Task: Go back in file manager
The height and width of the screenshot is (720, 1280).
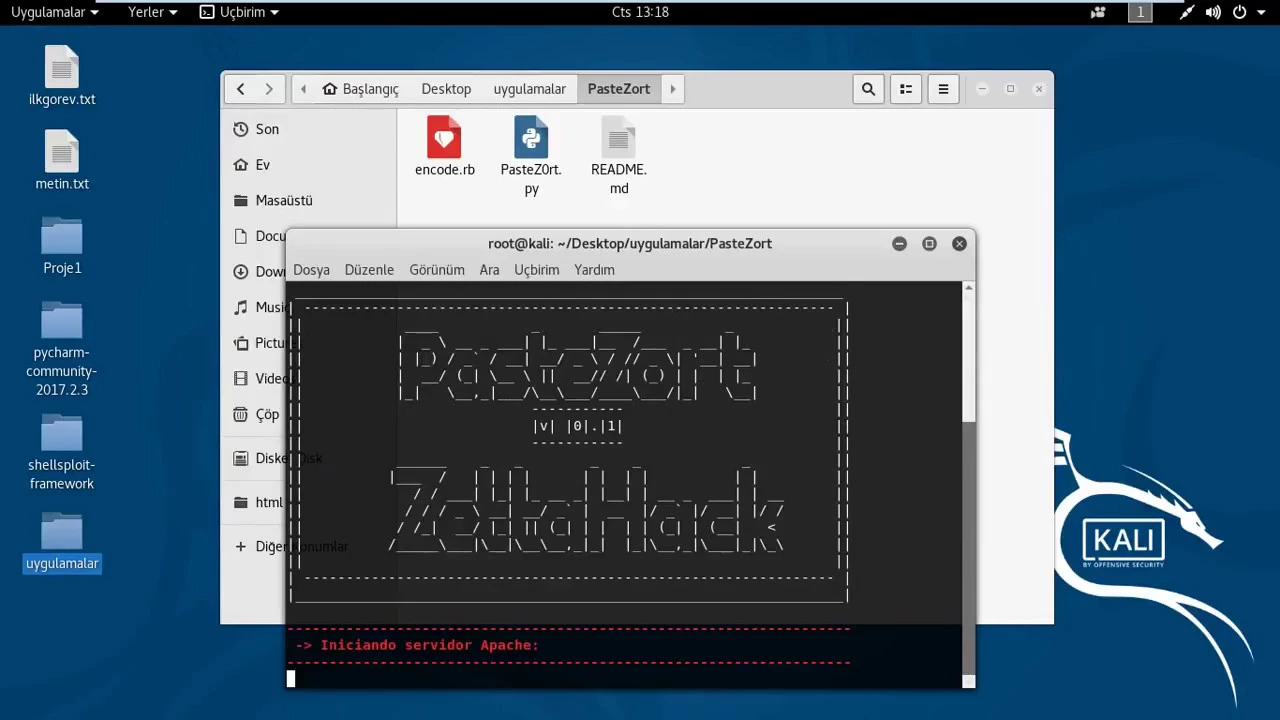Action: (240, 89)
